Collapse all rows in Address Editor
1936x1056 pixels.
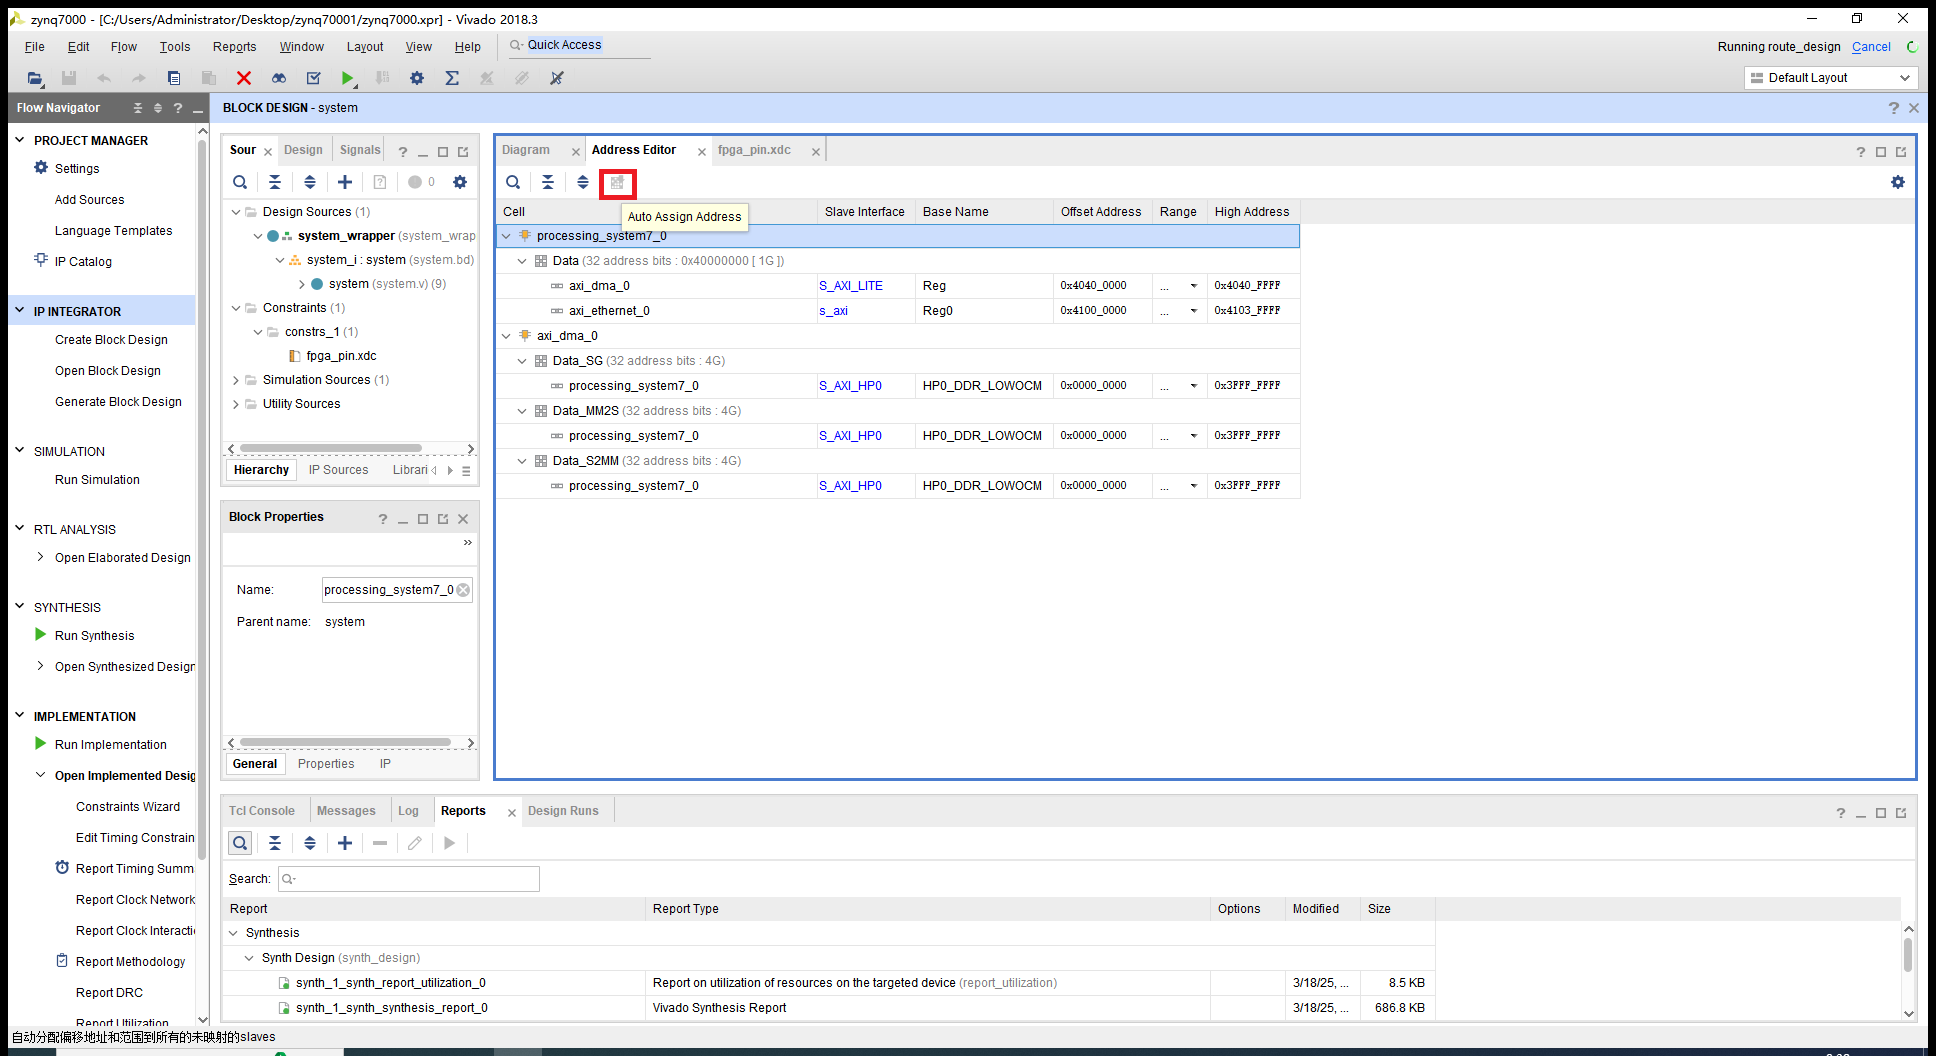coord(548,182)
